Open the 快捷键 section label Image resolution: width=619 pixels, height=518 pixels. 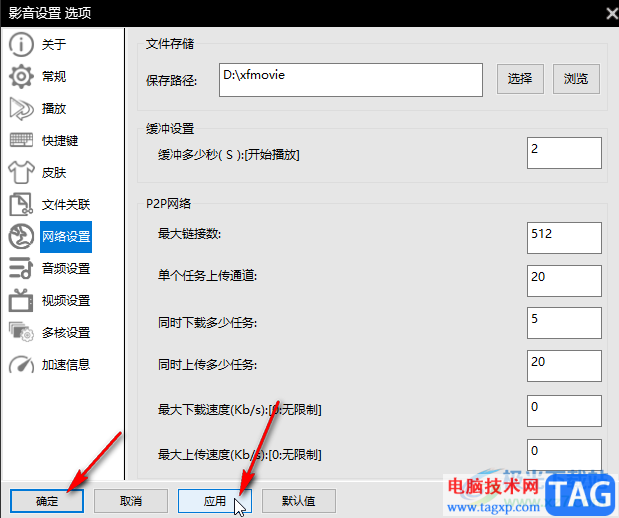60,141
